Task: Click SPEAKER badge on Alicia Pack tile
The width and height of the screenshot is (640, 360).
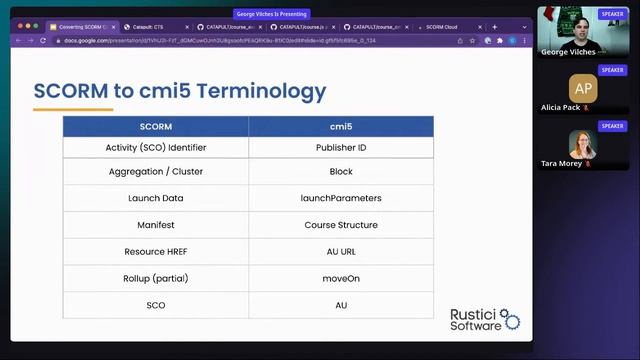Action: [x=612, y=70]
